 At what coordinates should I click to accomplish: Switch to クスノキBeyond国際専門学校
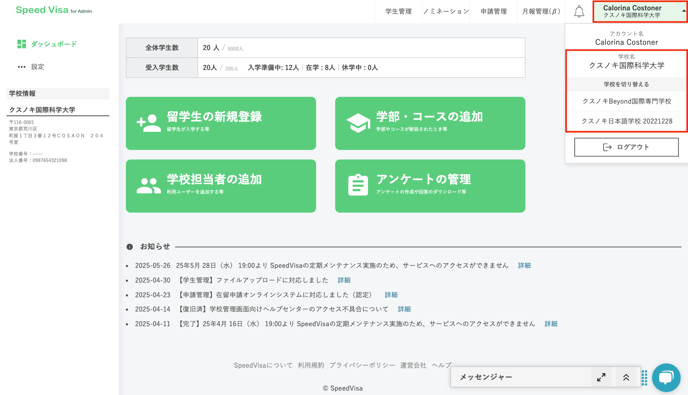(627, 101)
